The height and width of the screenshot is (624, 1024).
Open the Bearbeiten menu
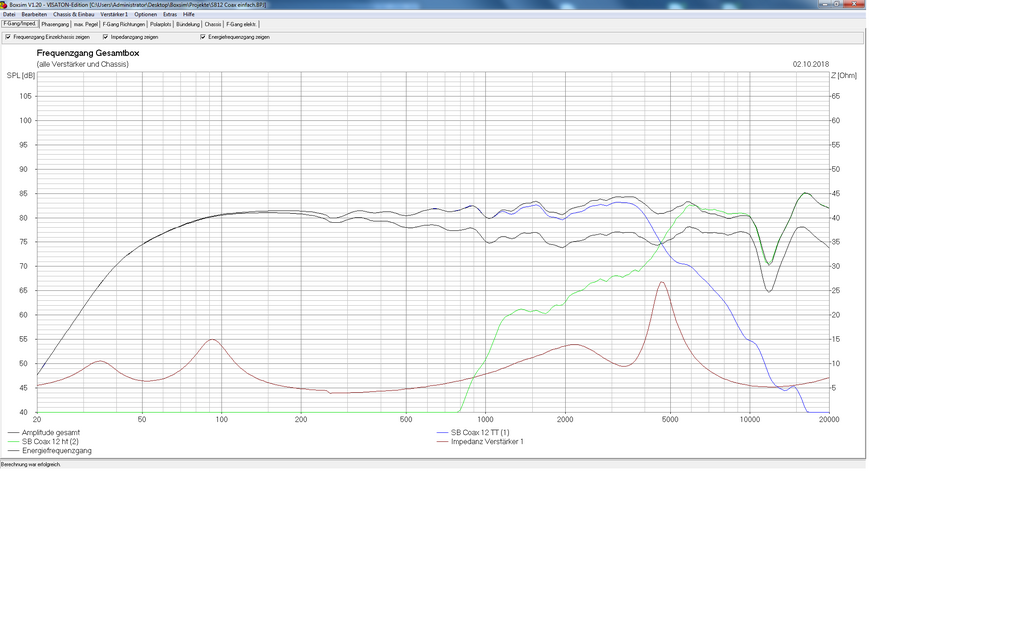pyautogui.click(x=34, y=14)
